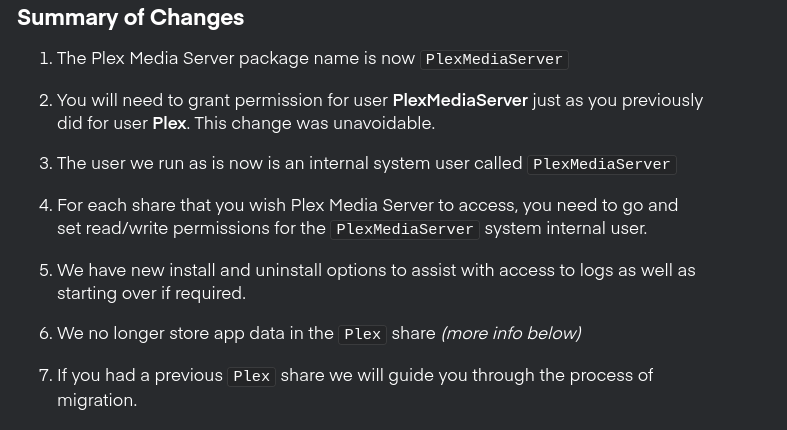This screenshot has width=787, height=430.
Task: Click the word 'migration.' in item 7
Action: 97,400
